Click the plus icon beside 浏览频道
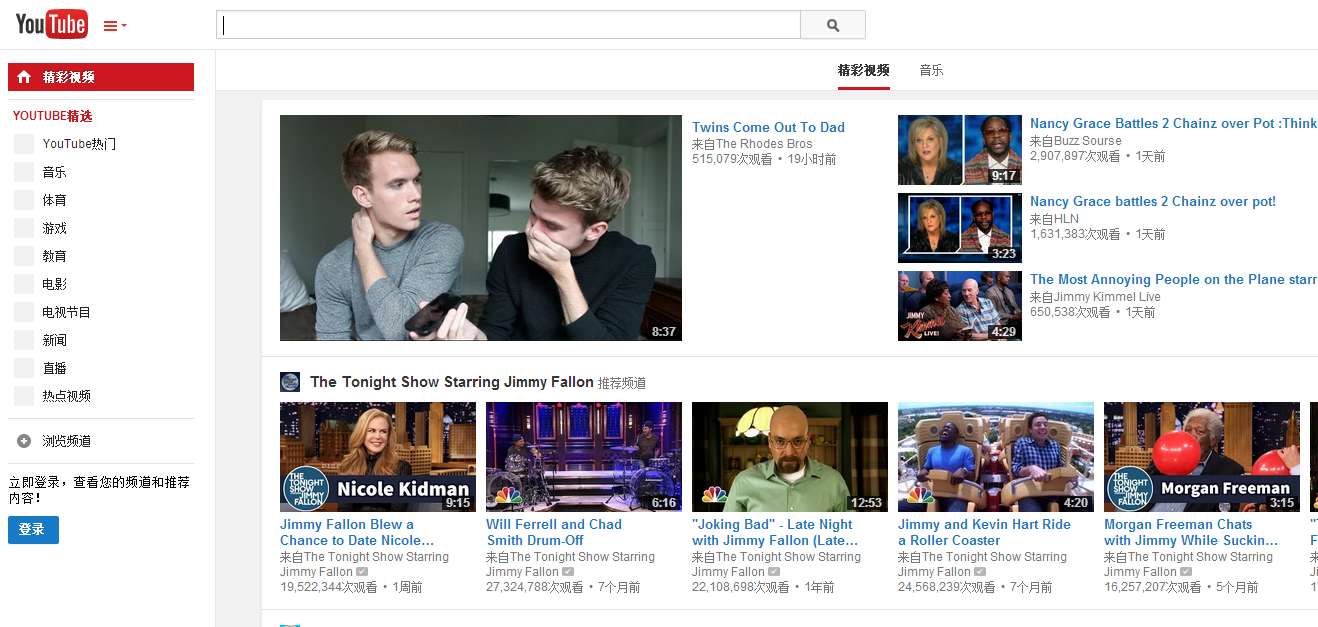The height and width of the screenshot is (627, 1318). tap(24, 441)
